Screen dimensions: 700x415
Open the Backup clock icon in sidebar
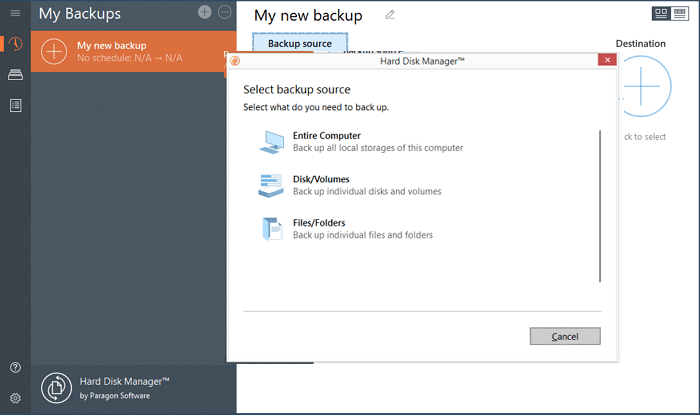tap(15, 45)
